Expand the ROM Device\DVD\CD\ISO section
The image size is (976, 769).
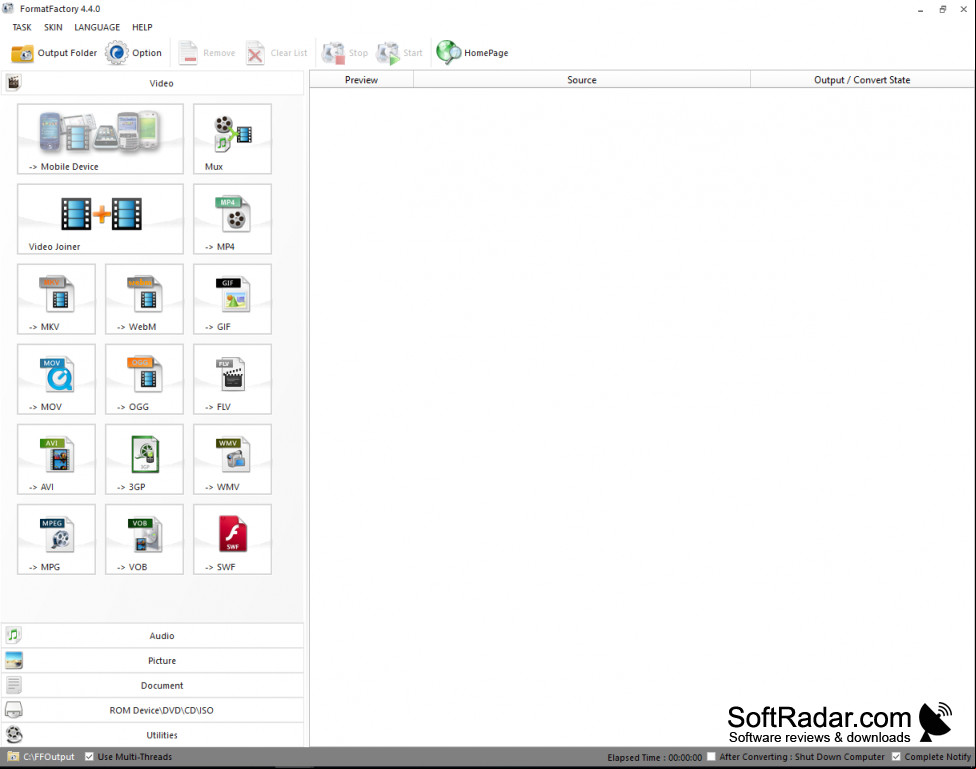click(x=152, y=710)
